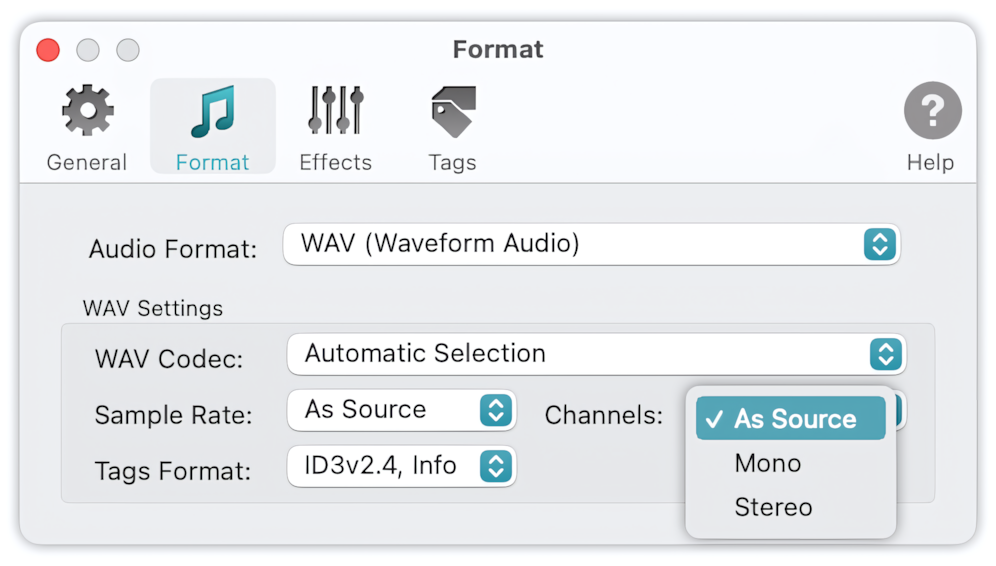Switch to the Tags label icon

452,111
